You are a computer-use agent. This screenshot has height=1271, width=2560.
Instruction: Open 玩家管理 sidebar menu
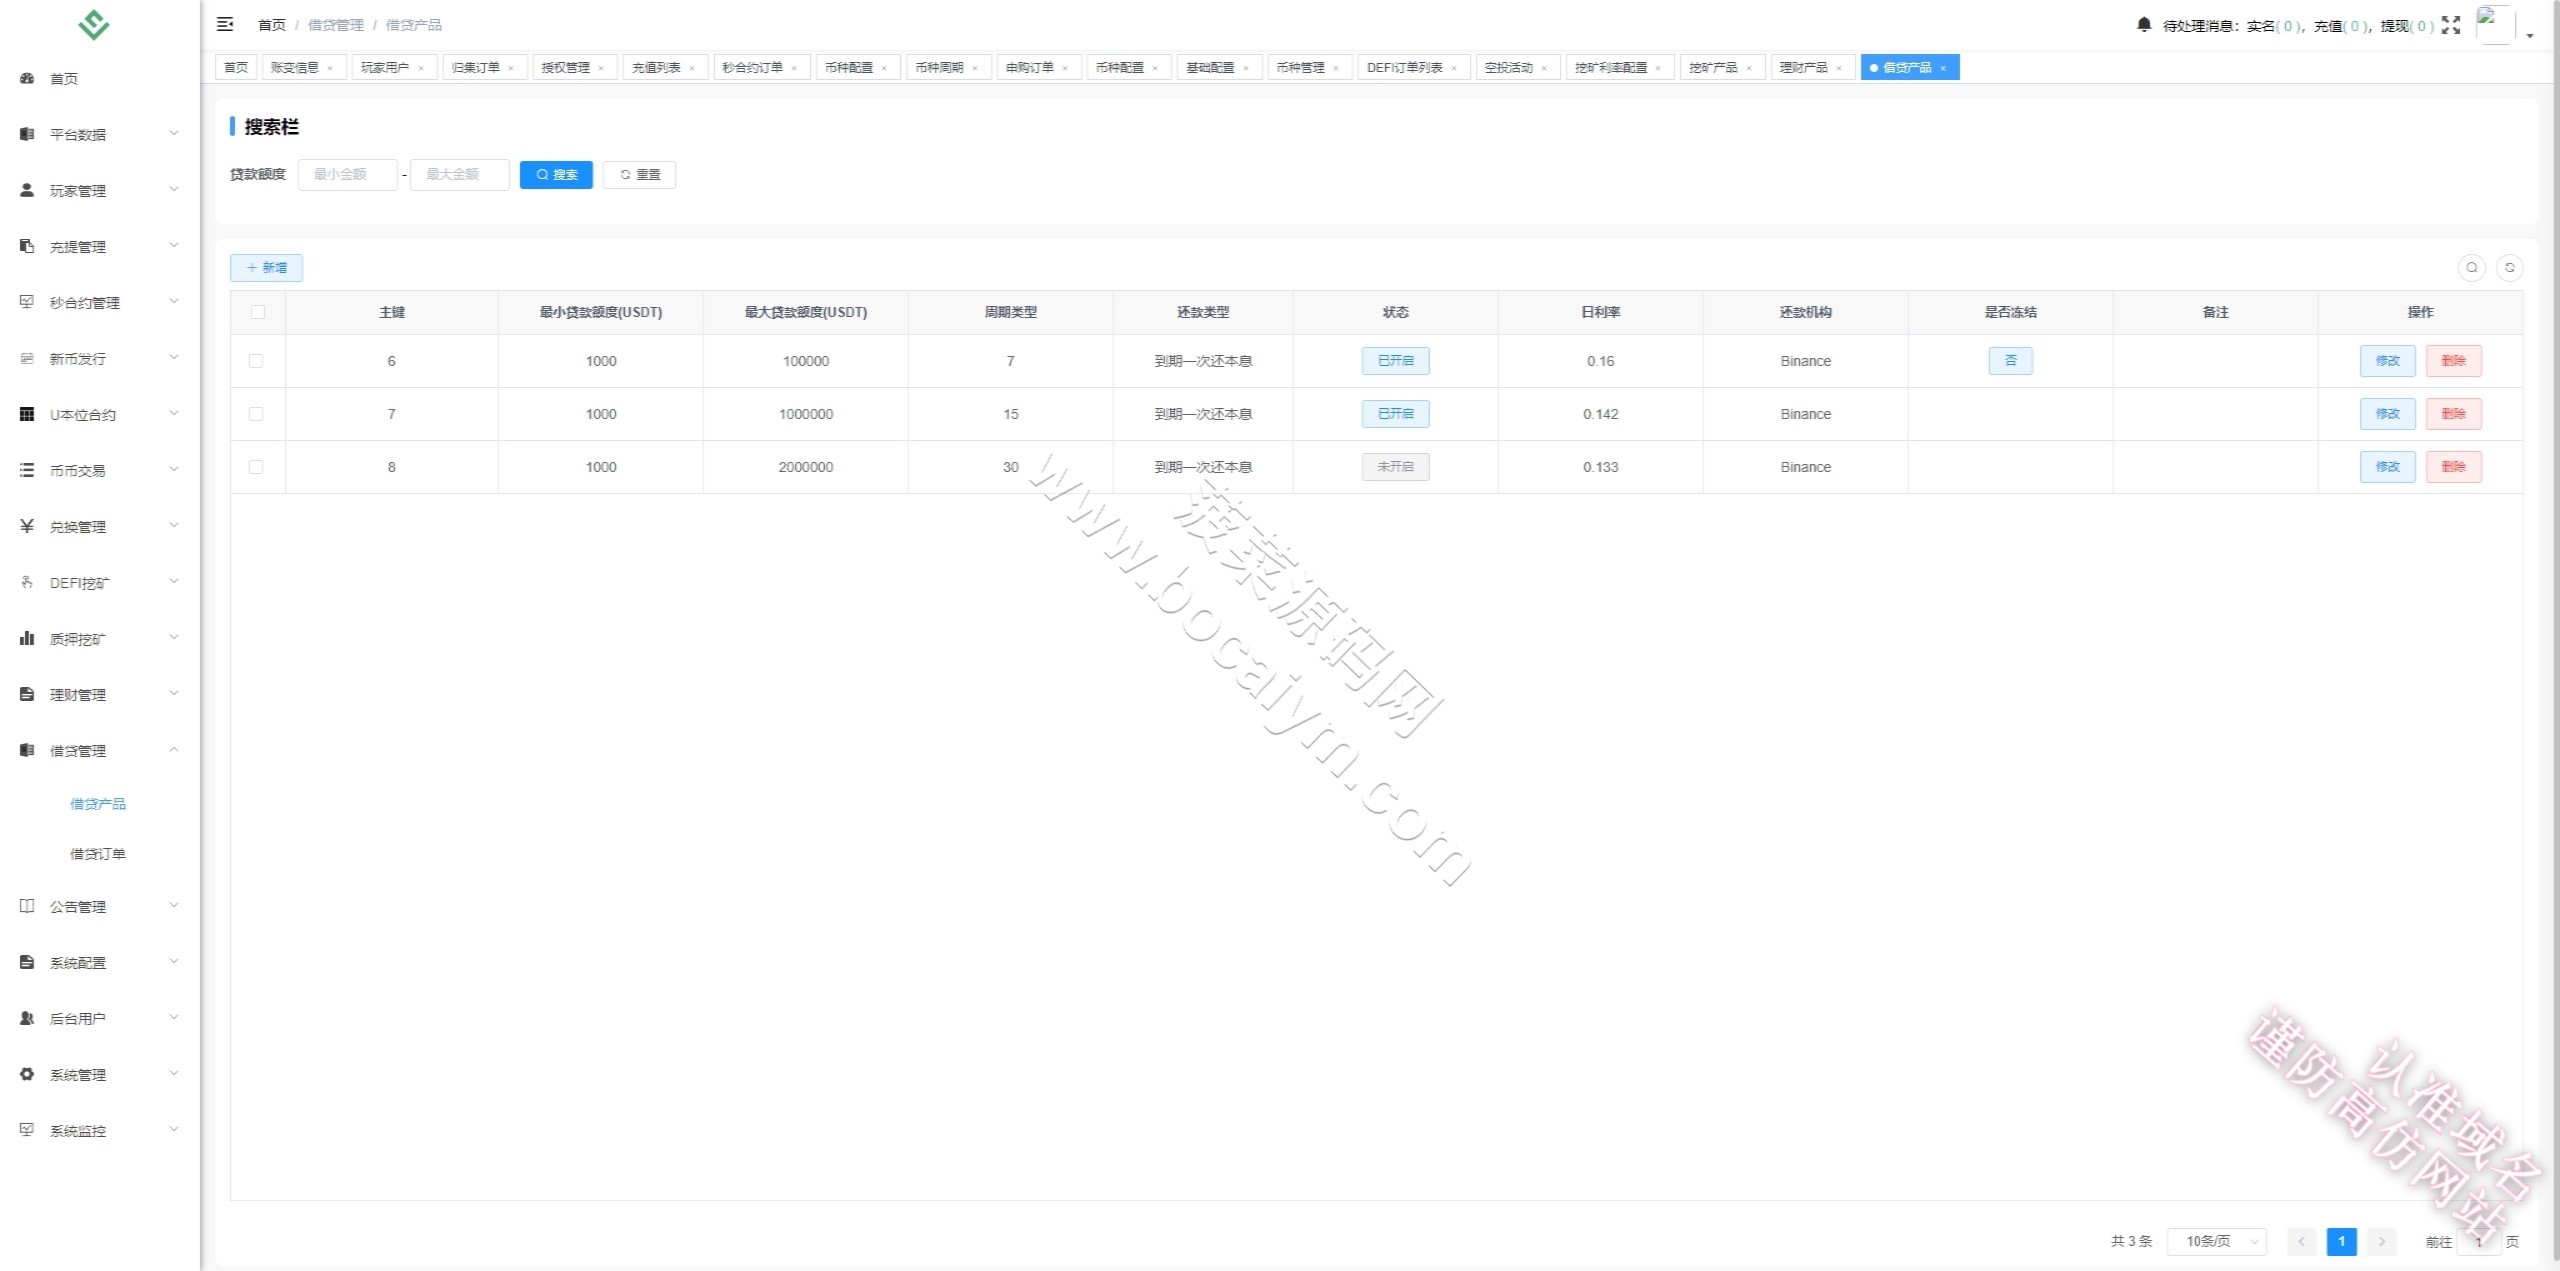coord(100,190)
